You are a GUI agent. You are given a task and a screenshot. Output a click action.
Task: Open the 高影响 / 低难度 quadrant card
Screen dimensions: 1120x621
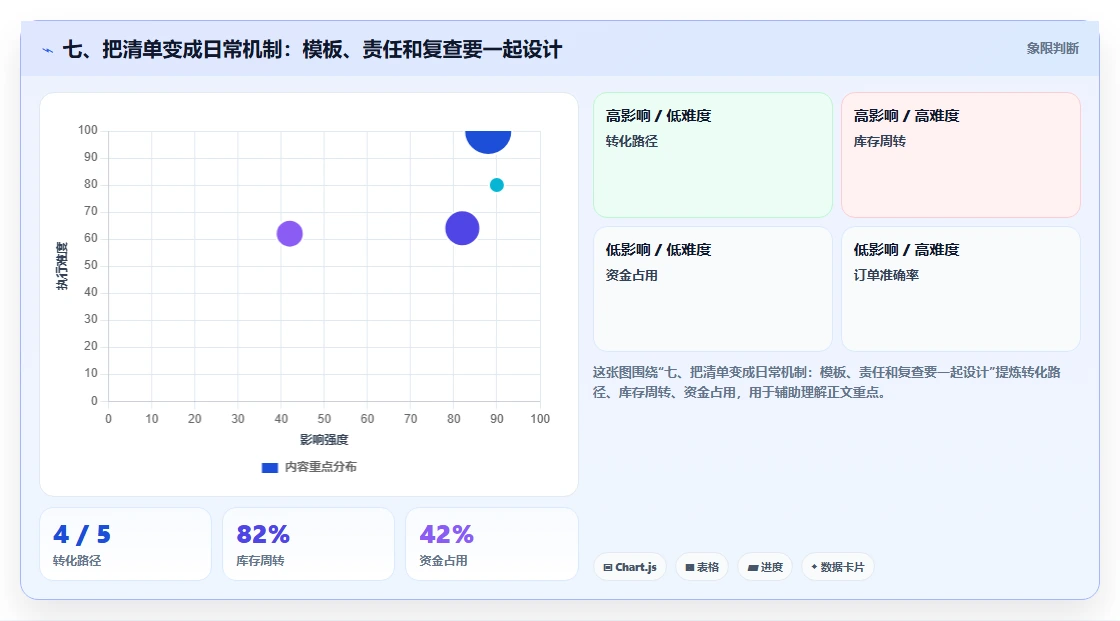pyautogui.click(x=713, y=155)
